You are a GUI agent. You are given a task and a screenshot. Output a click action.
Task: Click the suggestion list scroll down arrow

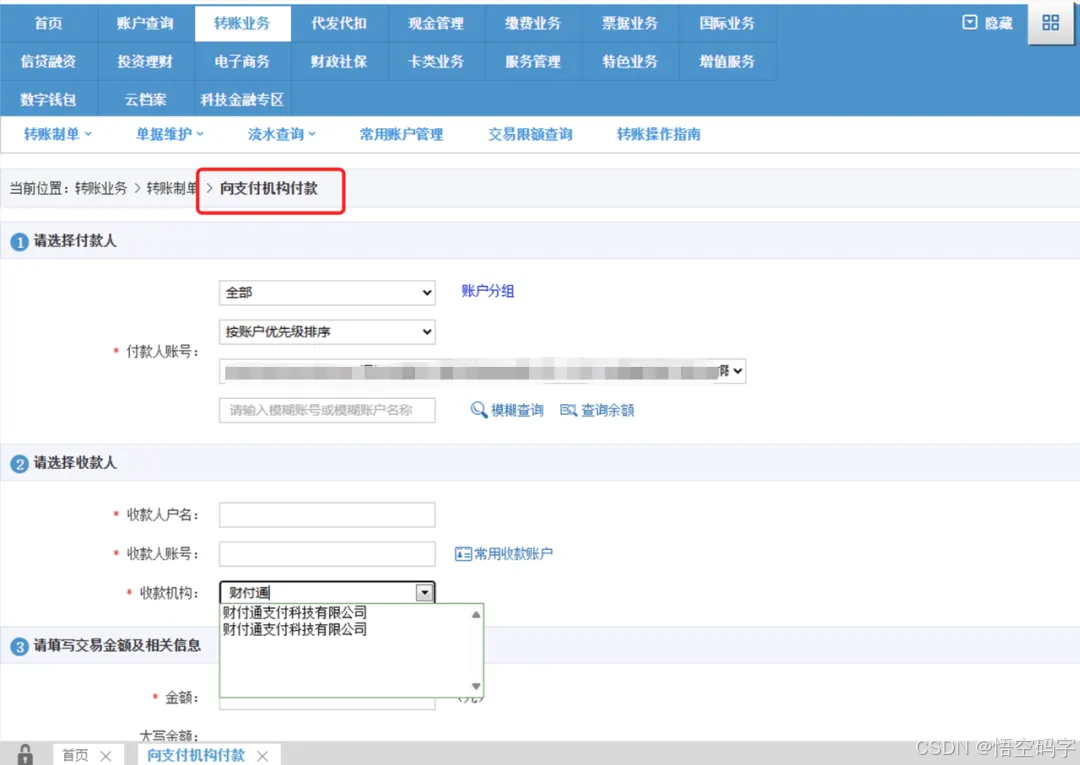[x=476, y=686]
